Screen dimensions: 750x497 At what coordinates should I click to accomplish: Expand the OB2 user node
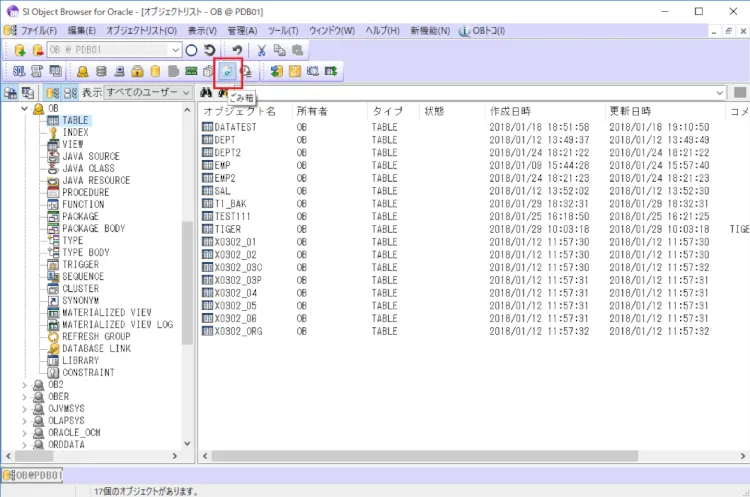point(24,385)
